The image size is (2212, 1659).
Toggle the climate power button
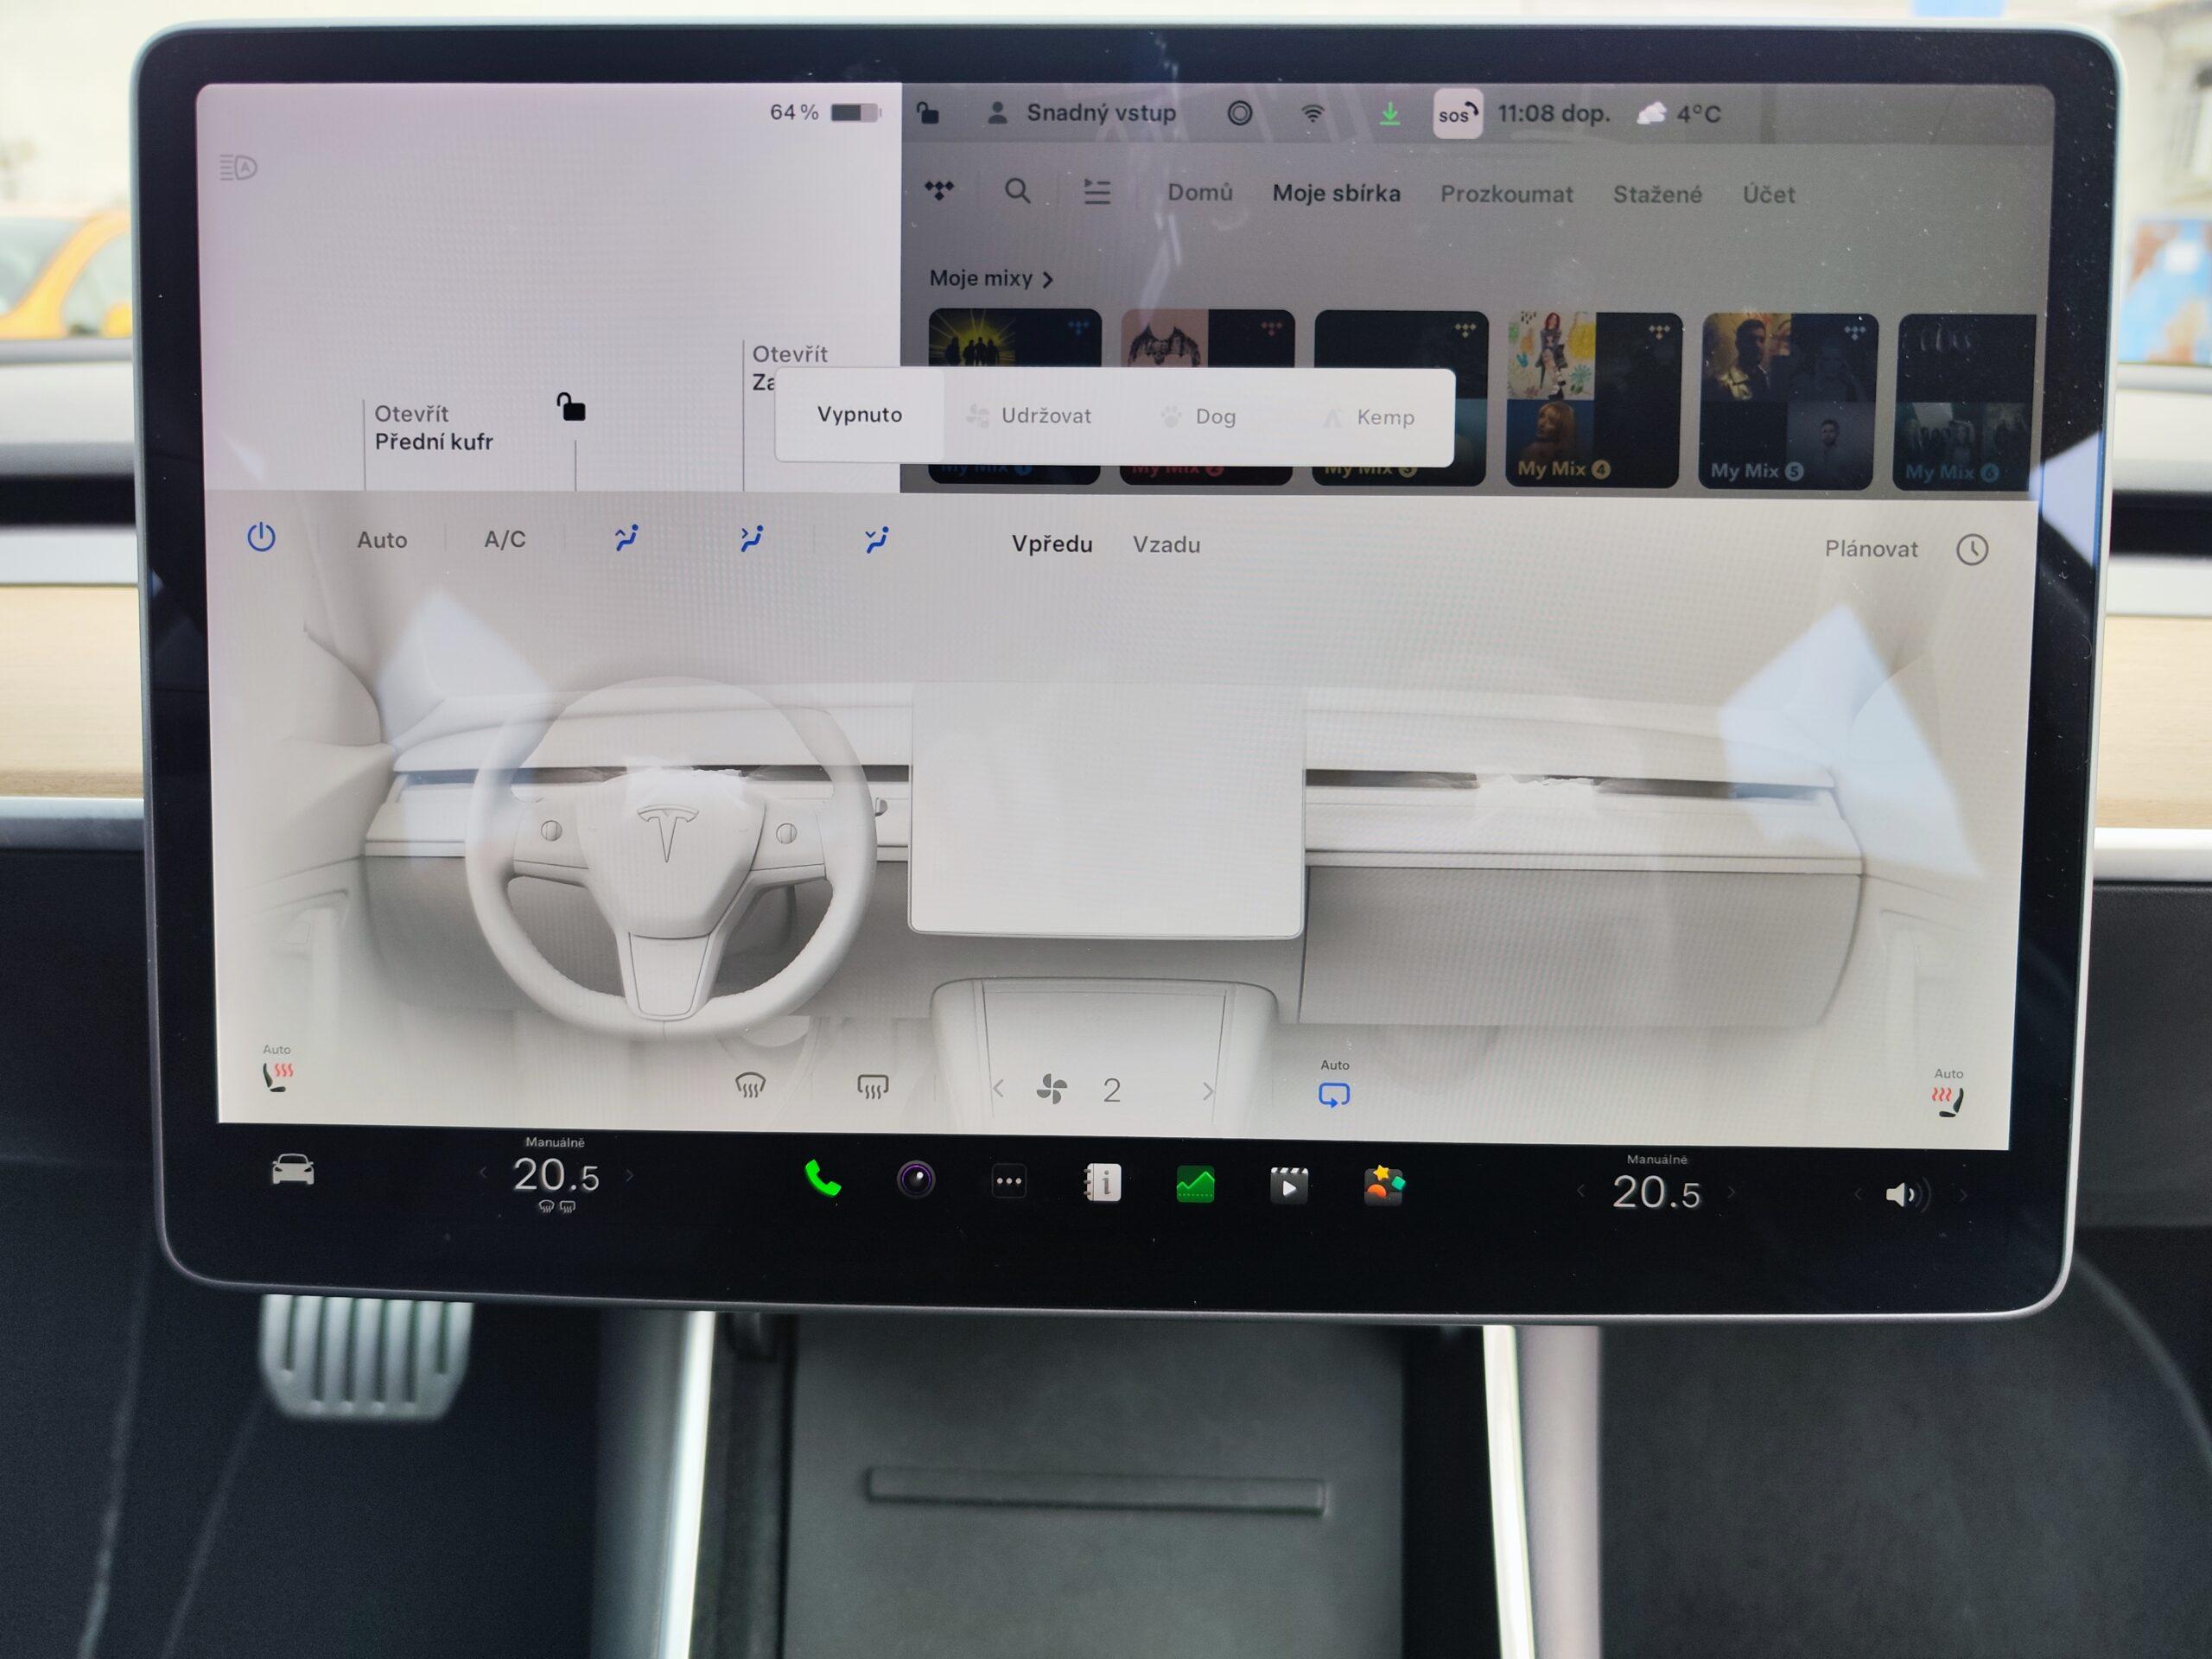(x=261, y=537)
